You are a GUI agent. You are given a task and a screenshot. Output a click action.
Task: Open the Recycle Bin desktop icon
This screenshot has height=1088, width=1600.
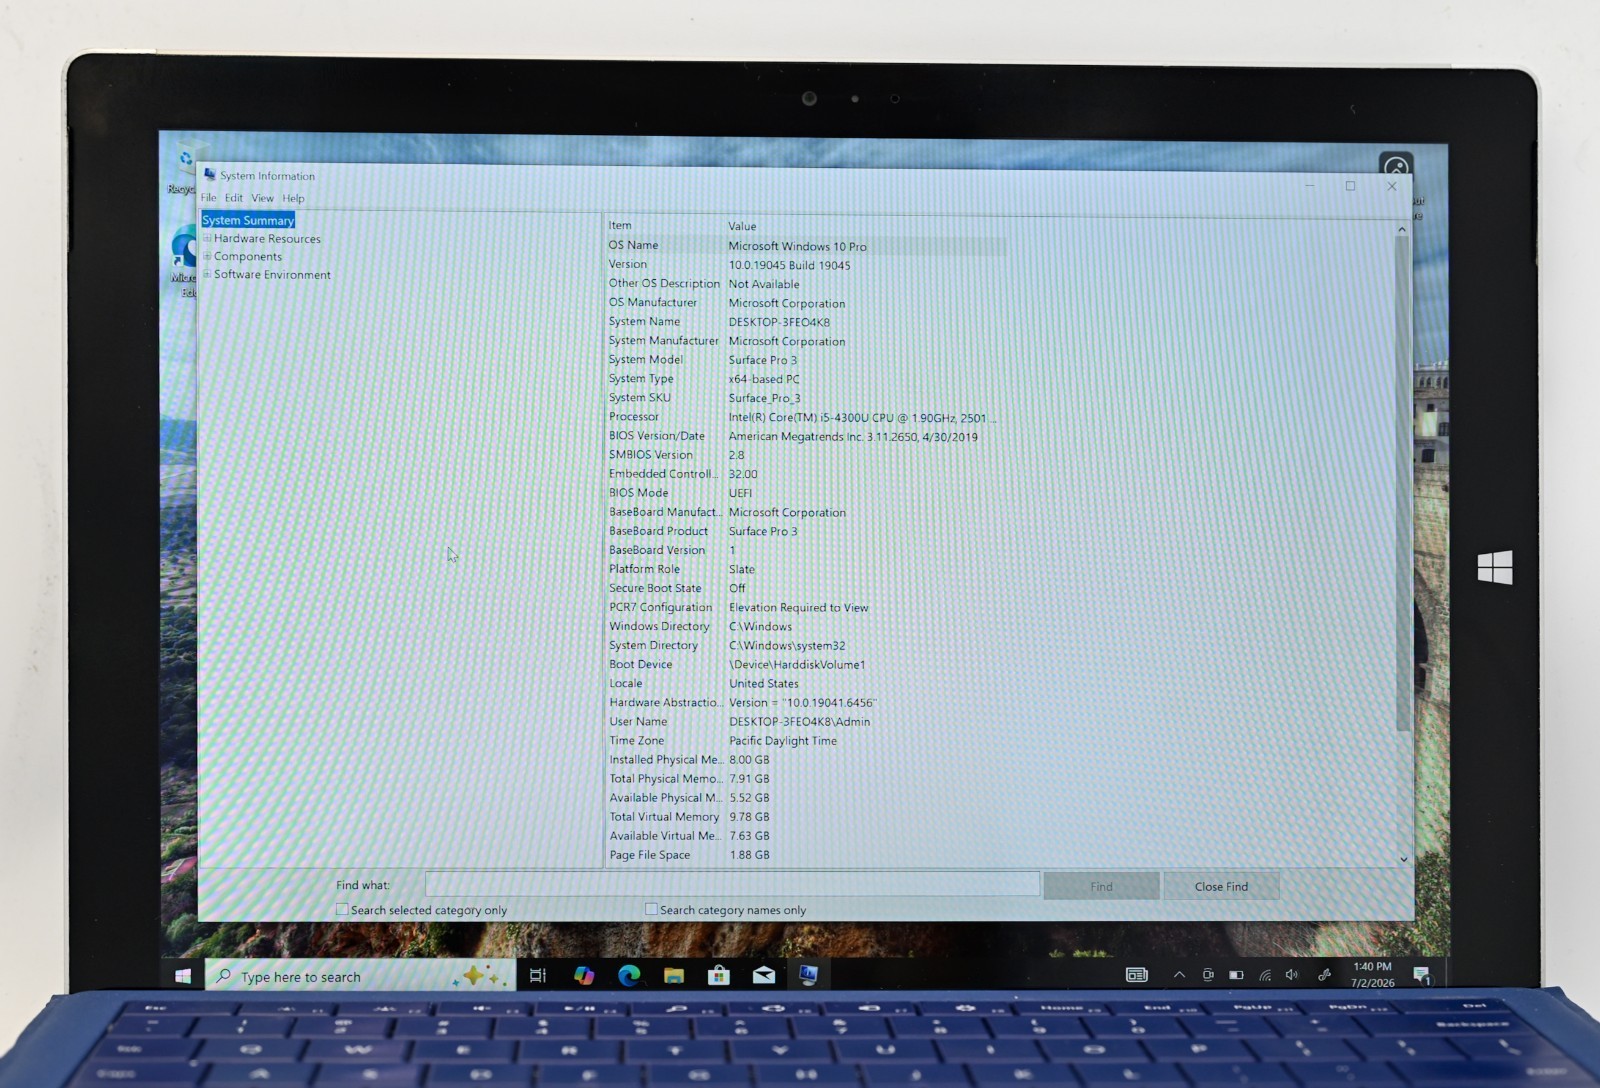pos(182,170)
